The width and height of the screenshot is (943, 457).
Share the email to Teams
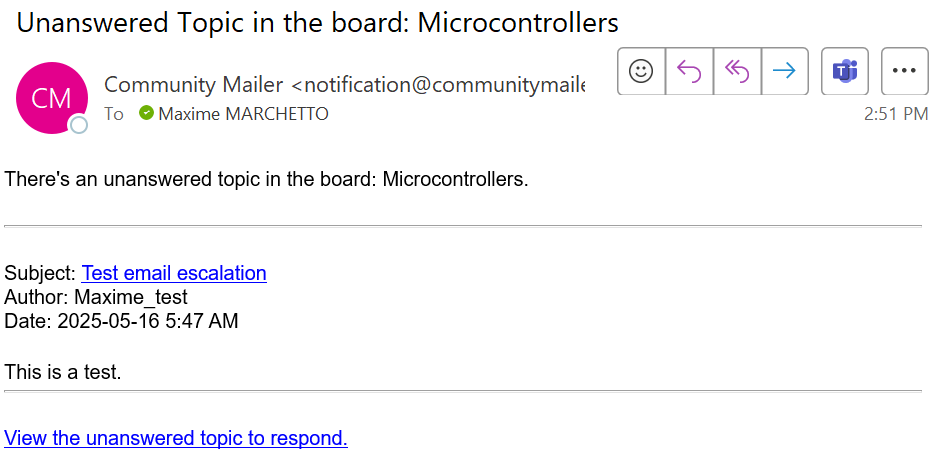click(845, 71)
